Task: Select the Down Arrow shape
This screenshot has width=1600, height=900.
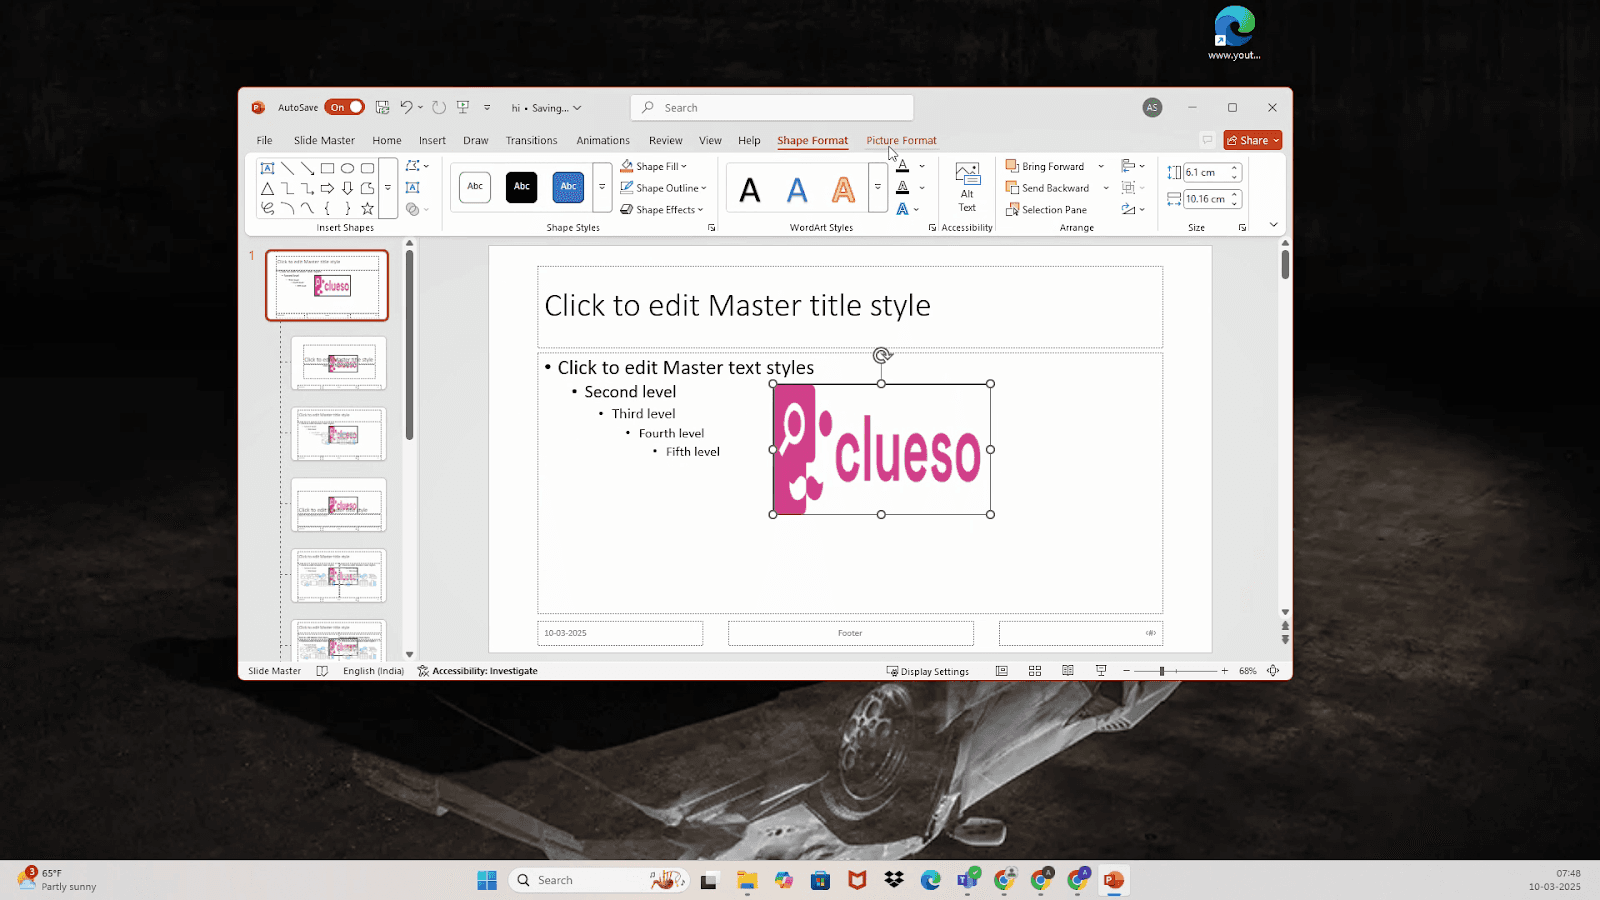Action: click(x=347, y=188)
